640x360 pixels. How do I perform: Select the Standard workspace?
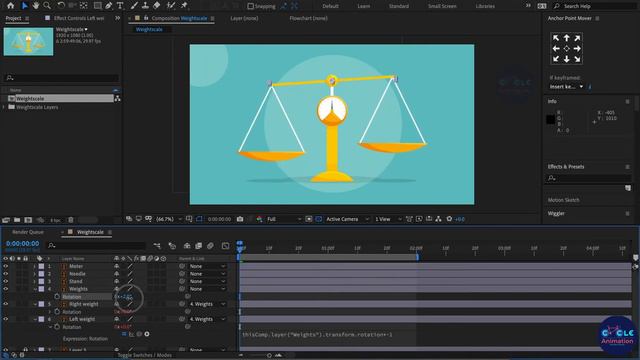click(399, 6)
